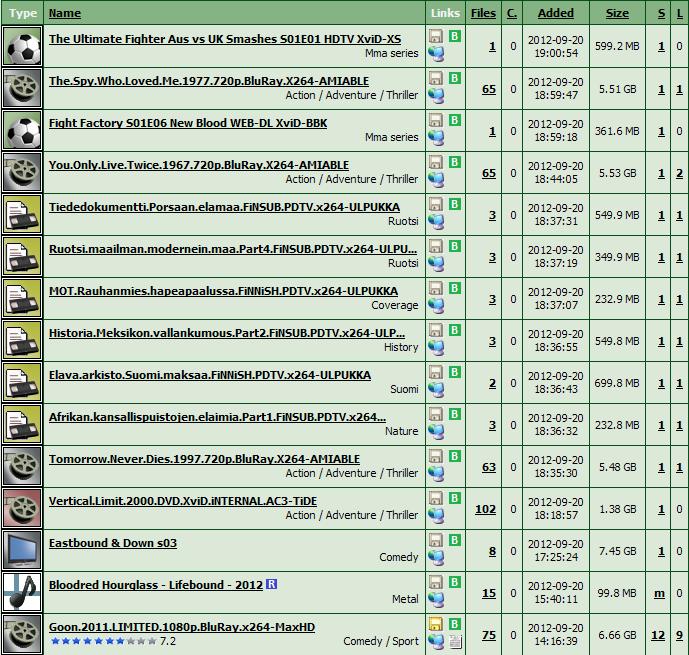
Task: Click leechers count 9 for Goon.2011
Action: coord(679,635)
